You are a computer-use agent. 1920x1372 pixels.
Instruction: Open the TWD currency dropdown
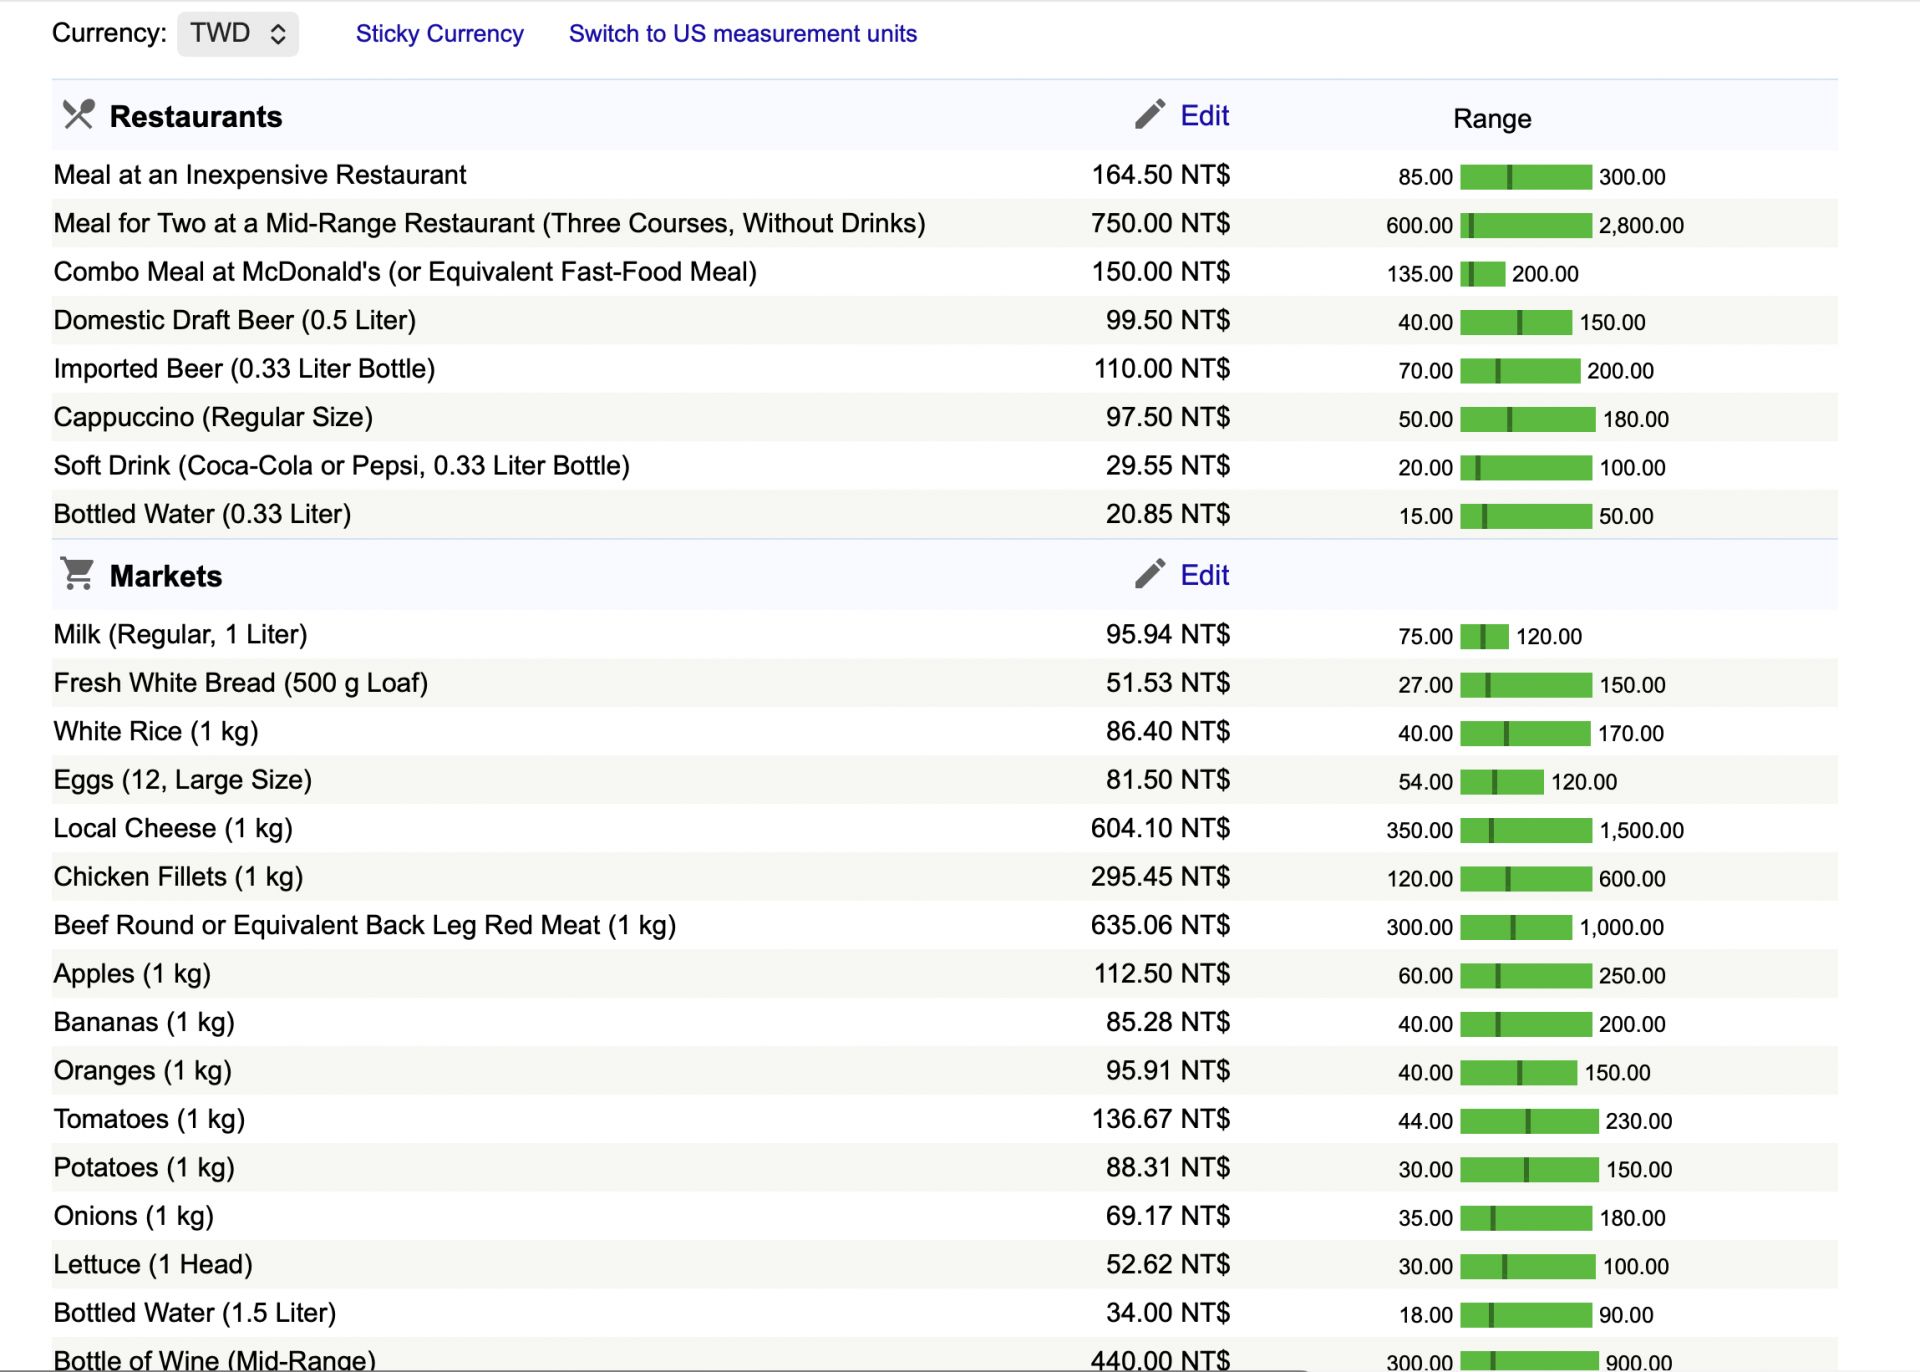coord(238,34)
